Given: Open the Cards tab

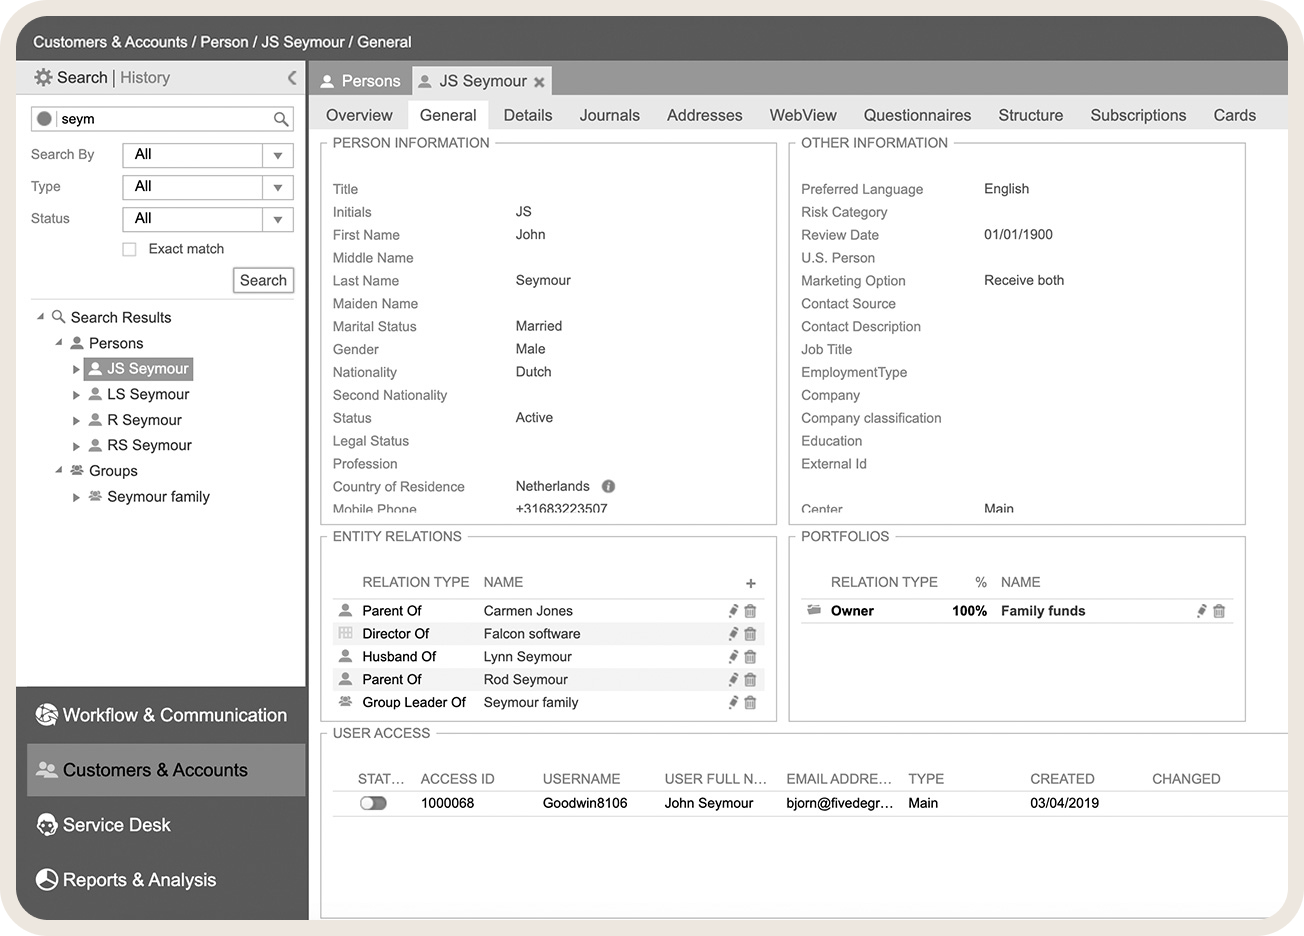Looking at the screenshot, I should coord(1234,115).
